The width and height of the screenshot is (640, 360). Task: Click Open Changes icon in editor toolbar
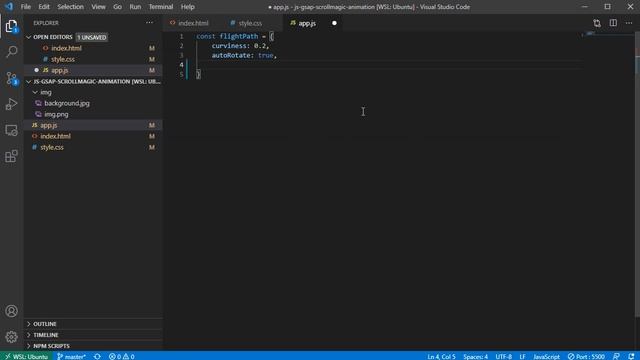tap(597, 23)
